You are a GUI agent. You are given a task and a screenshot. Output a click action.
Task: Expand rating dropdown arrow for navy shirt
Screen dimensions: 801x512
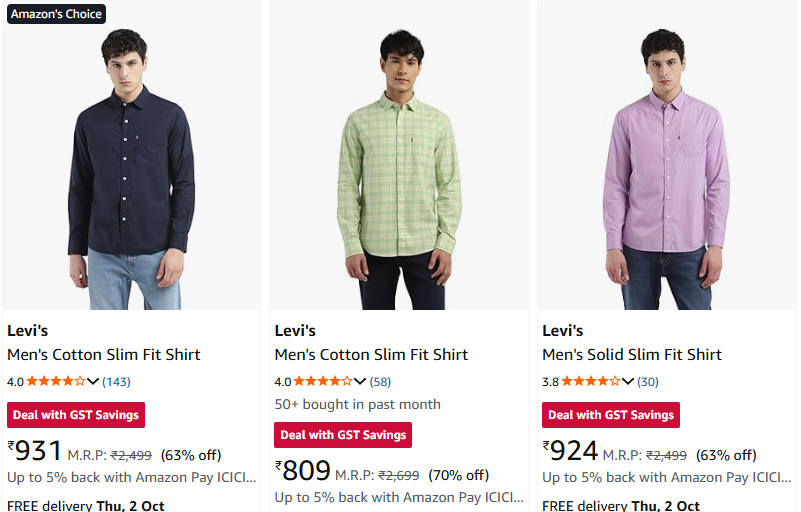(x=94, y=381)
